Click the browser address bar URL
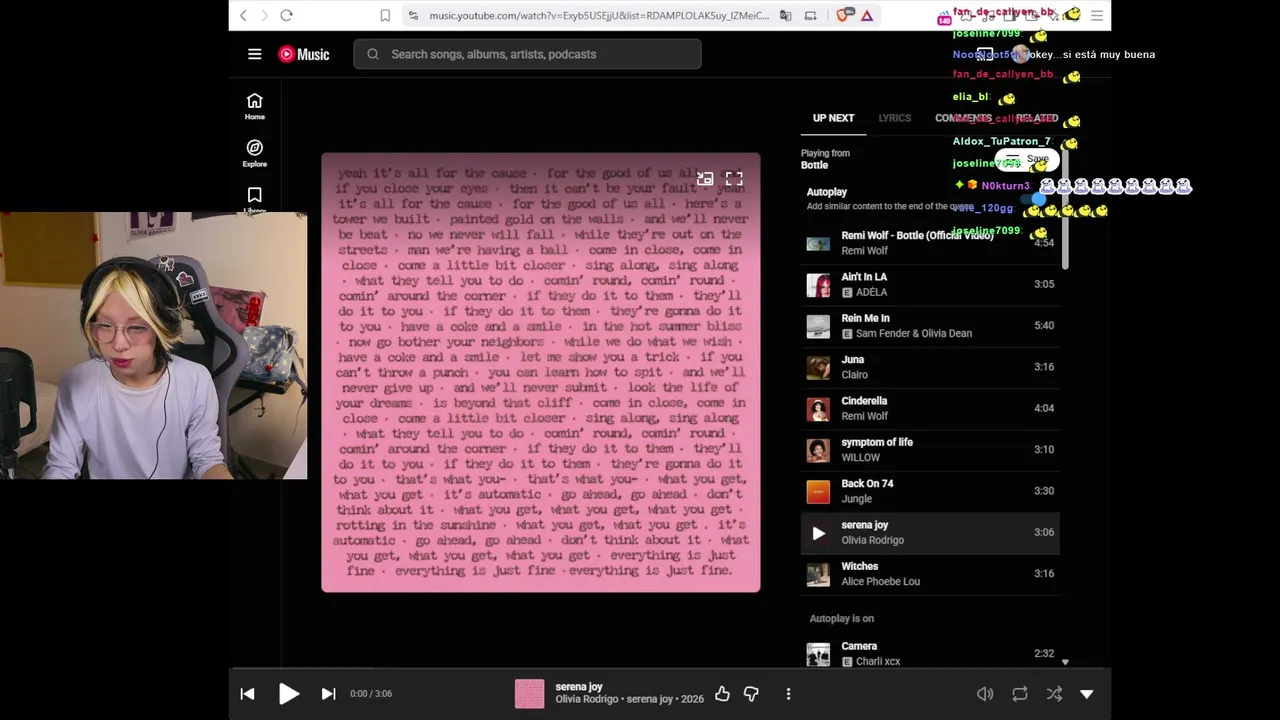 tap(598, 15)
